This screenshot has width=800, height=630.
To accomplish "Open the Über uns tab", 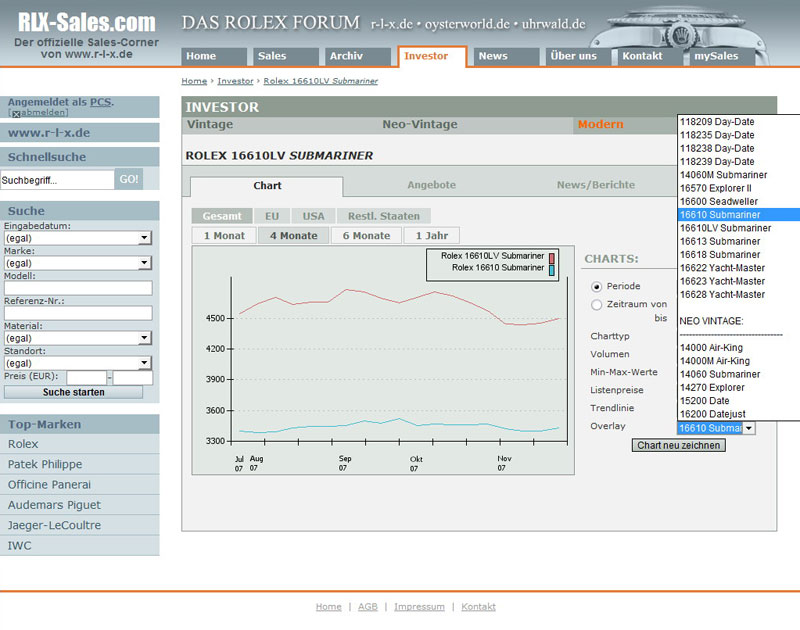I will (578, 56).
